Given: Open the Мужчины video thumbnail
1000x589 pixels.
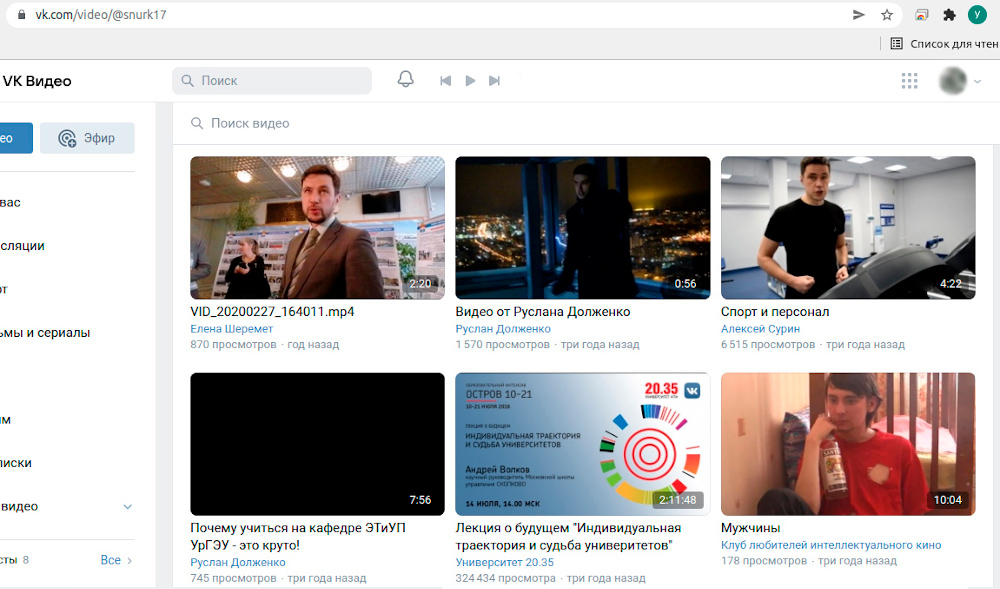Looking at the screenshot, I should (847, 444).
